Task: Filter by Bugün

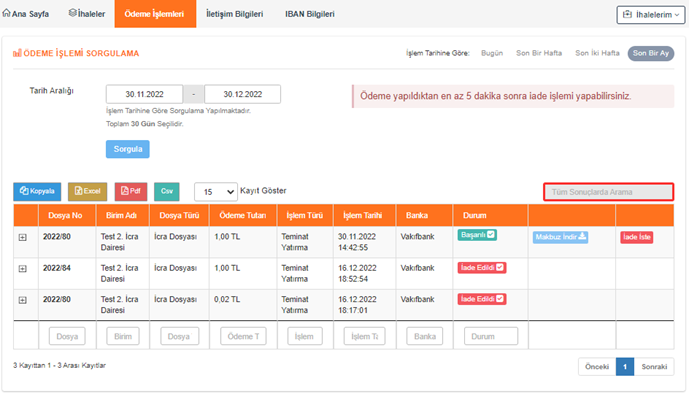Action: pos(492,53)
